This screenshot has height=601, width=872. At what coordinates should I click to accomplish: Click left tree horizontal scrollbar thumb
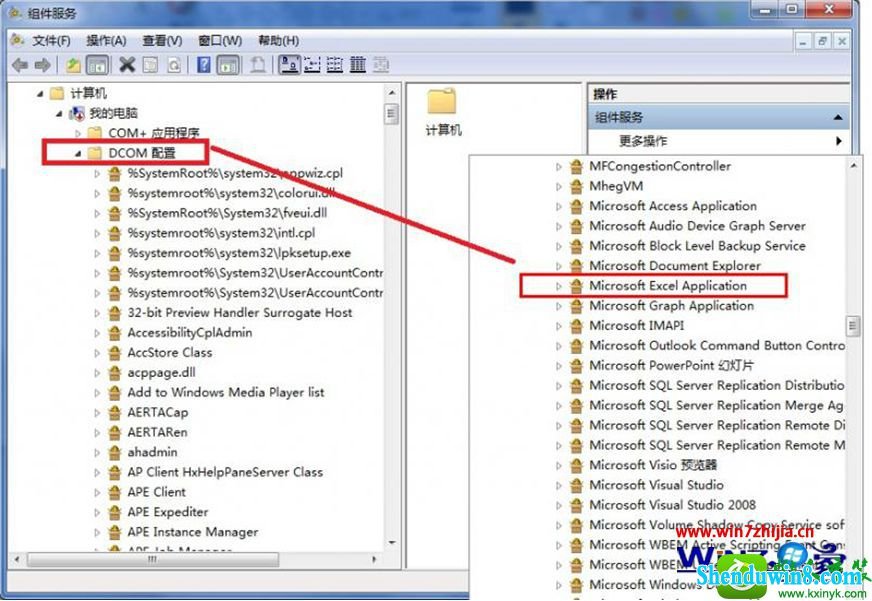click(152, 559)
